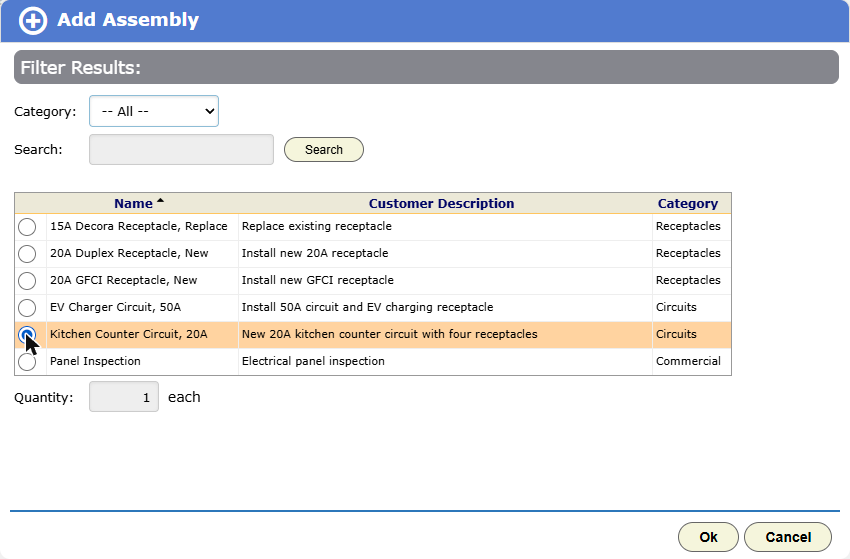This screenshot has width=850, height=559.
Task: Click the Cancel button
Action: click(x=788, y=537)
